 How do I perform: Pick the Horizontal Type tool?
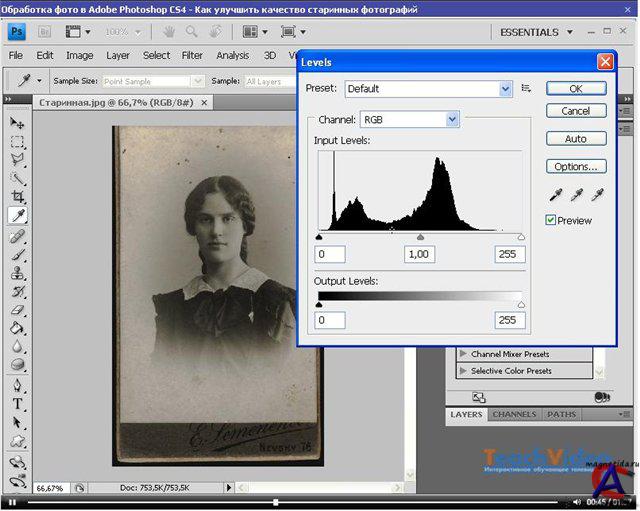click(x=17, y=404)
